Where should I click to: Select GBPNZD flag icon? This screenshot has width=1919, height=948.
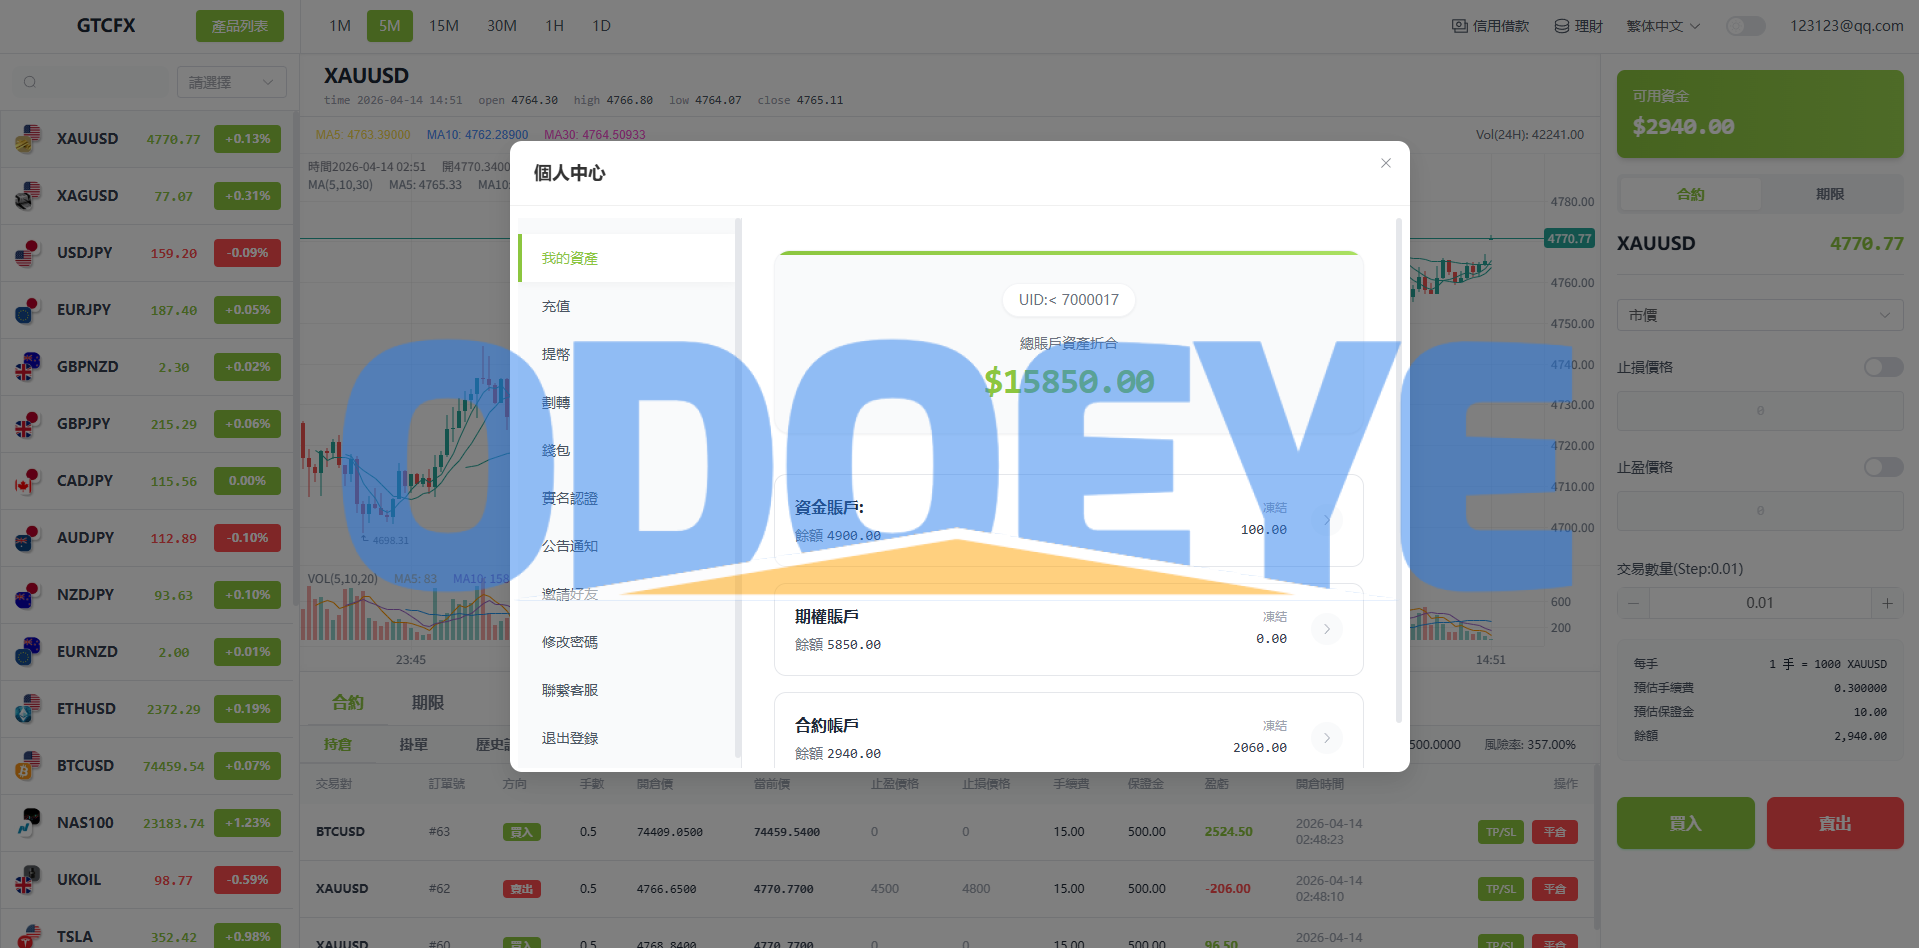(x=28, y=367)
